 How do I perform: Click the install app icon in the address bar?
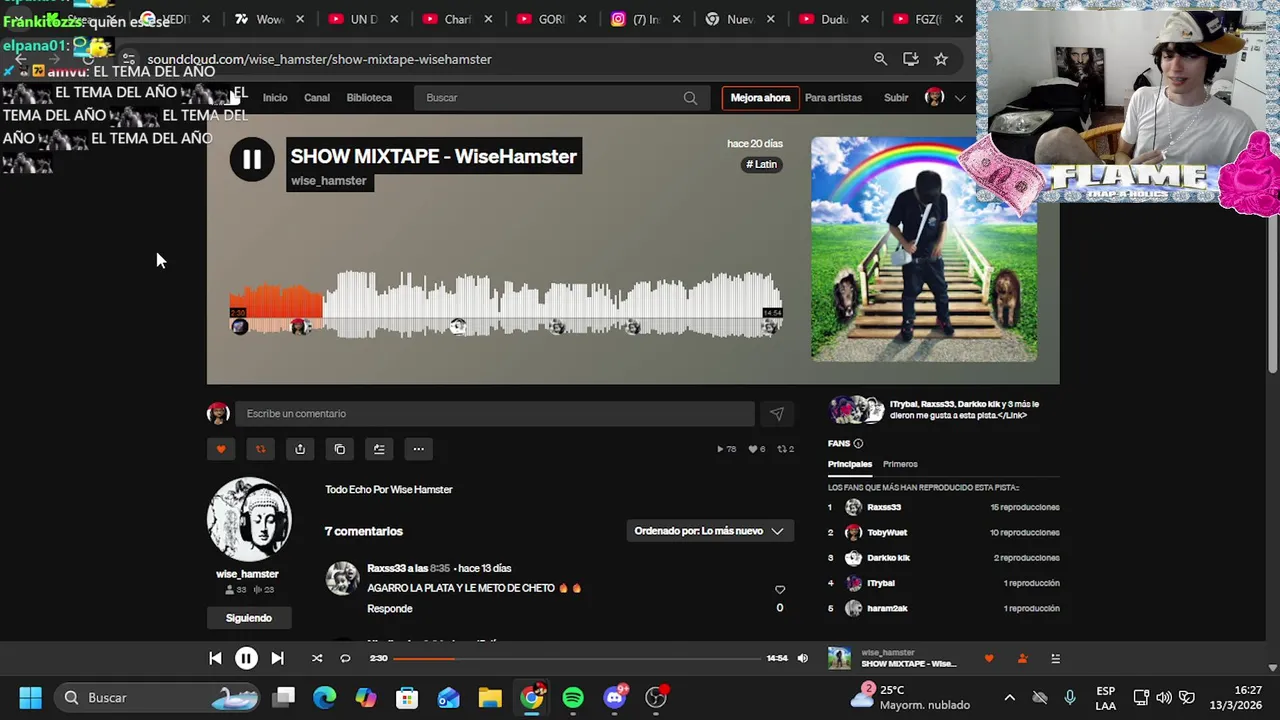click(911, 59)
